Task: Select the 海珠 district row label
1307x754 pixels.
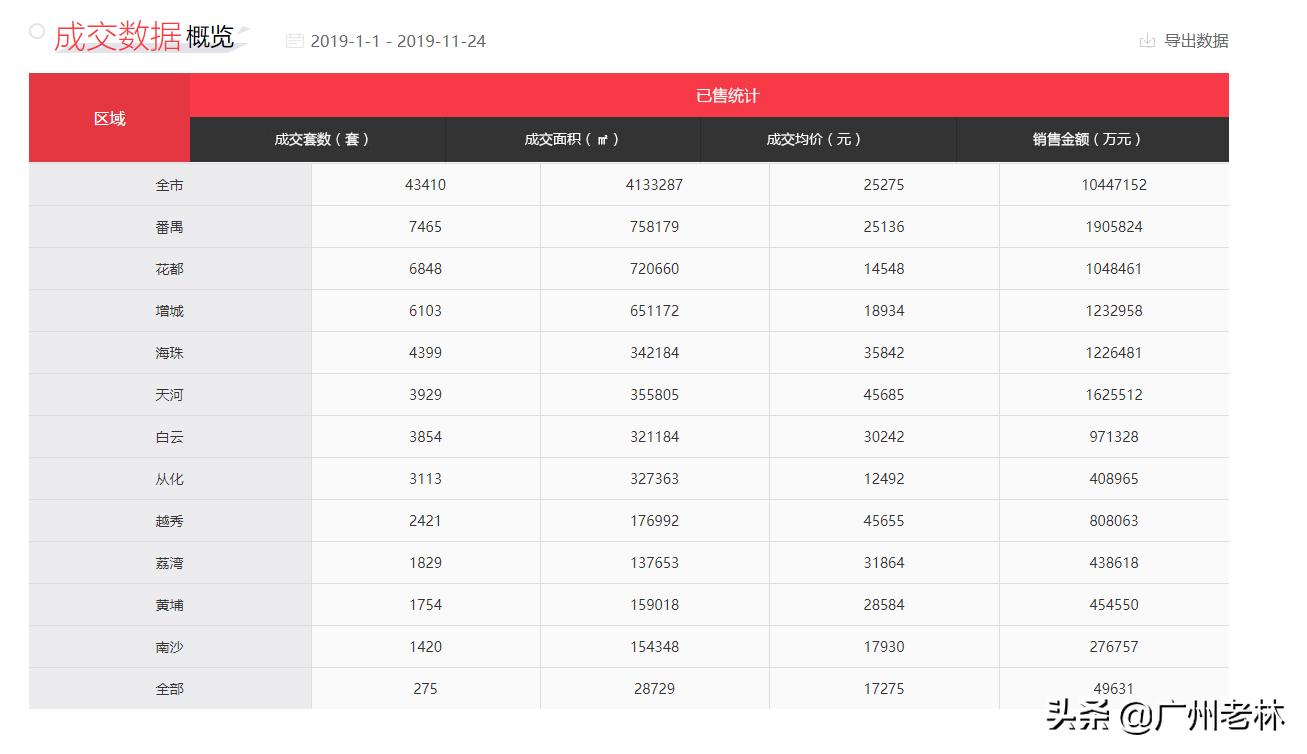Action: (x=170, y=353)
